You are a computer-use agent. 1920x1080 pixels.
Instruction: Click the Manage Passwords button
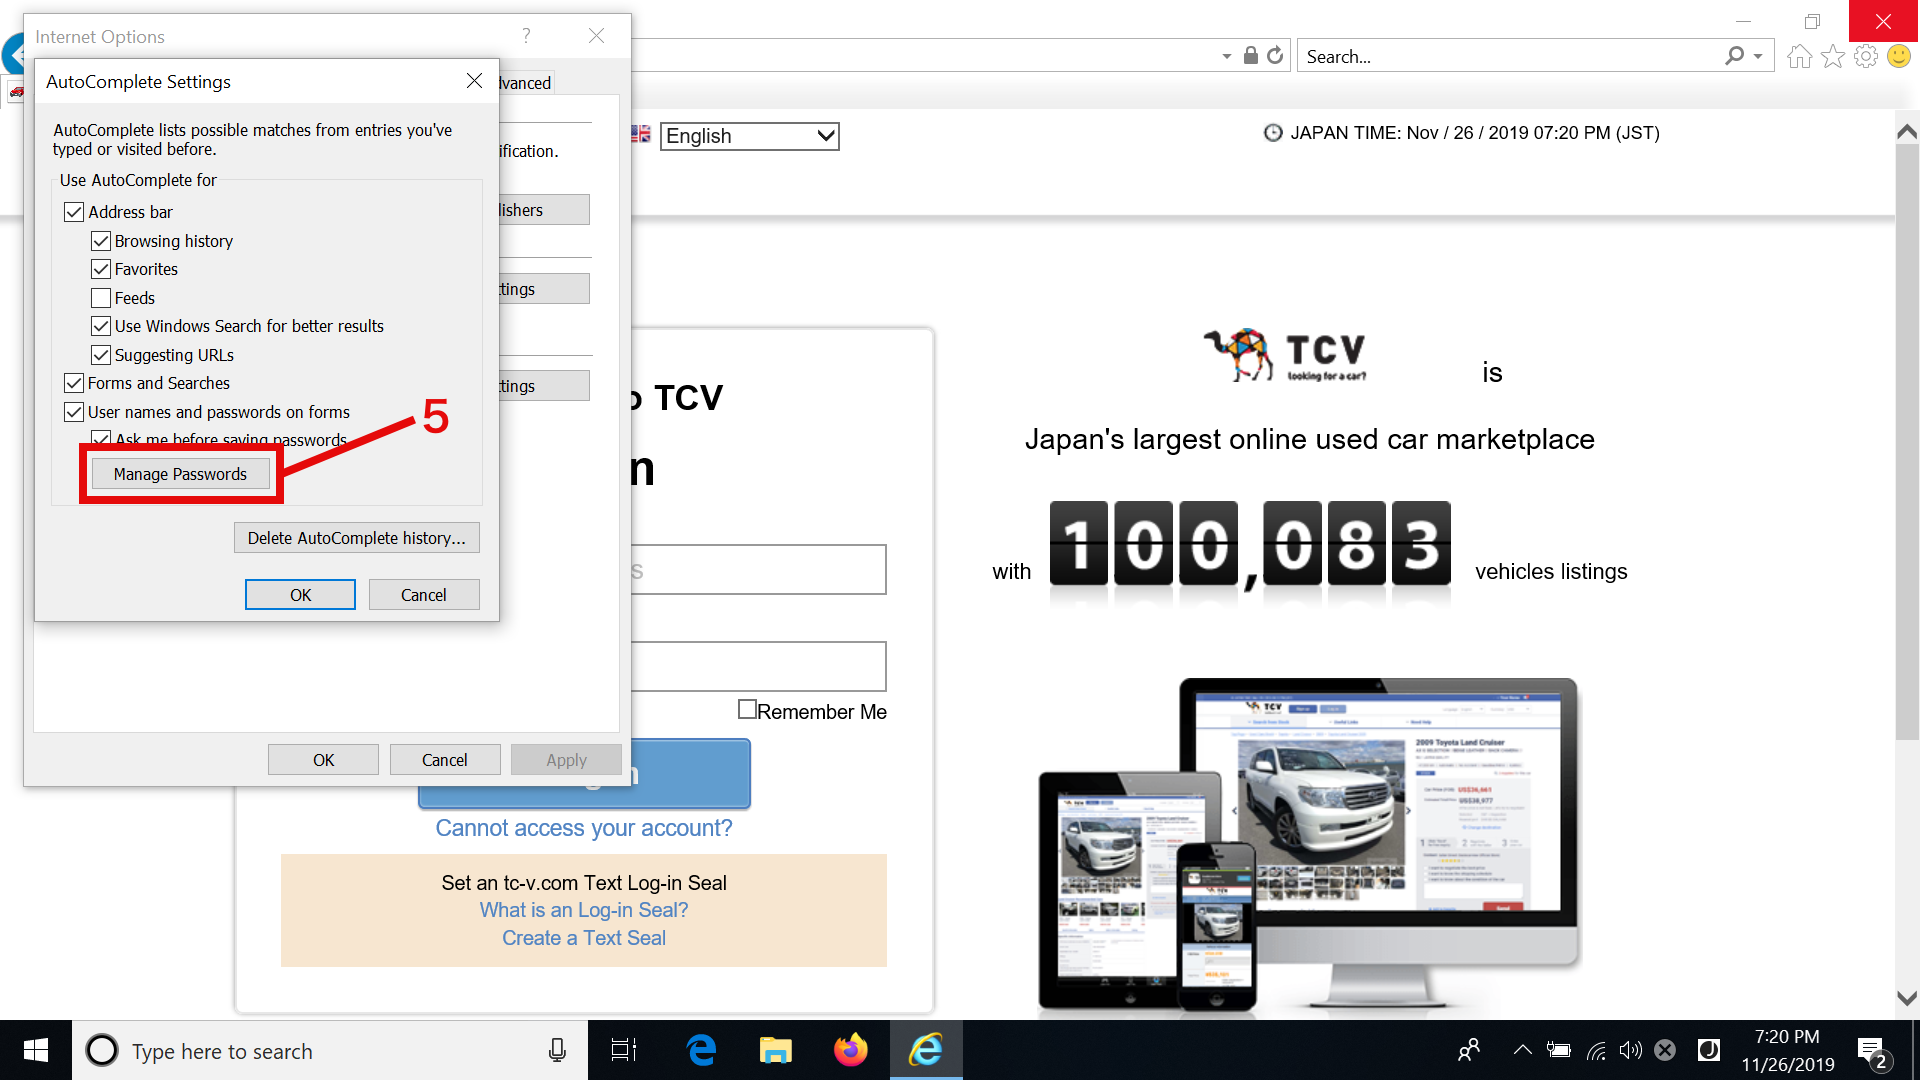(x=180, y=474)
